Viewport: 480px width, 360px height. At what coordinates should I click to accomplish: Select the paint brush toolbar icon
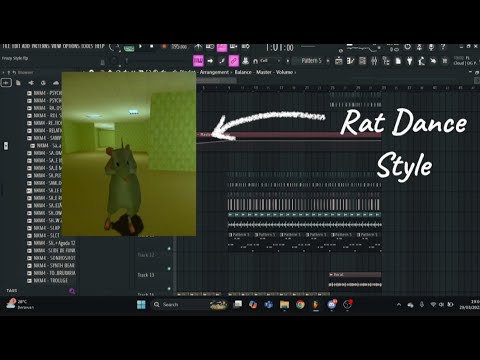[222, 61]
